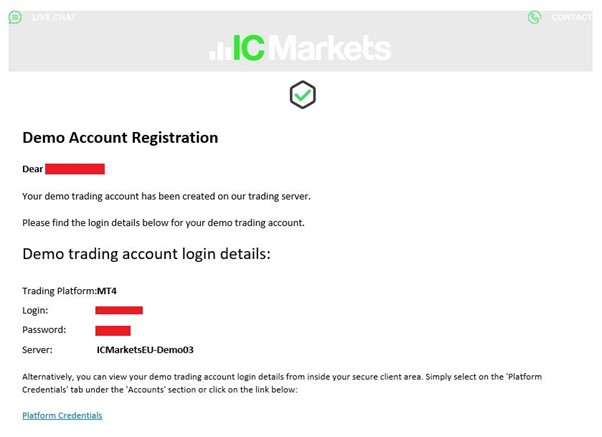Open the CONTACT header link
Screen dimensions: 602x437
572,17
